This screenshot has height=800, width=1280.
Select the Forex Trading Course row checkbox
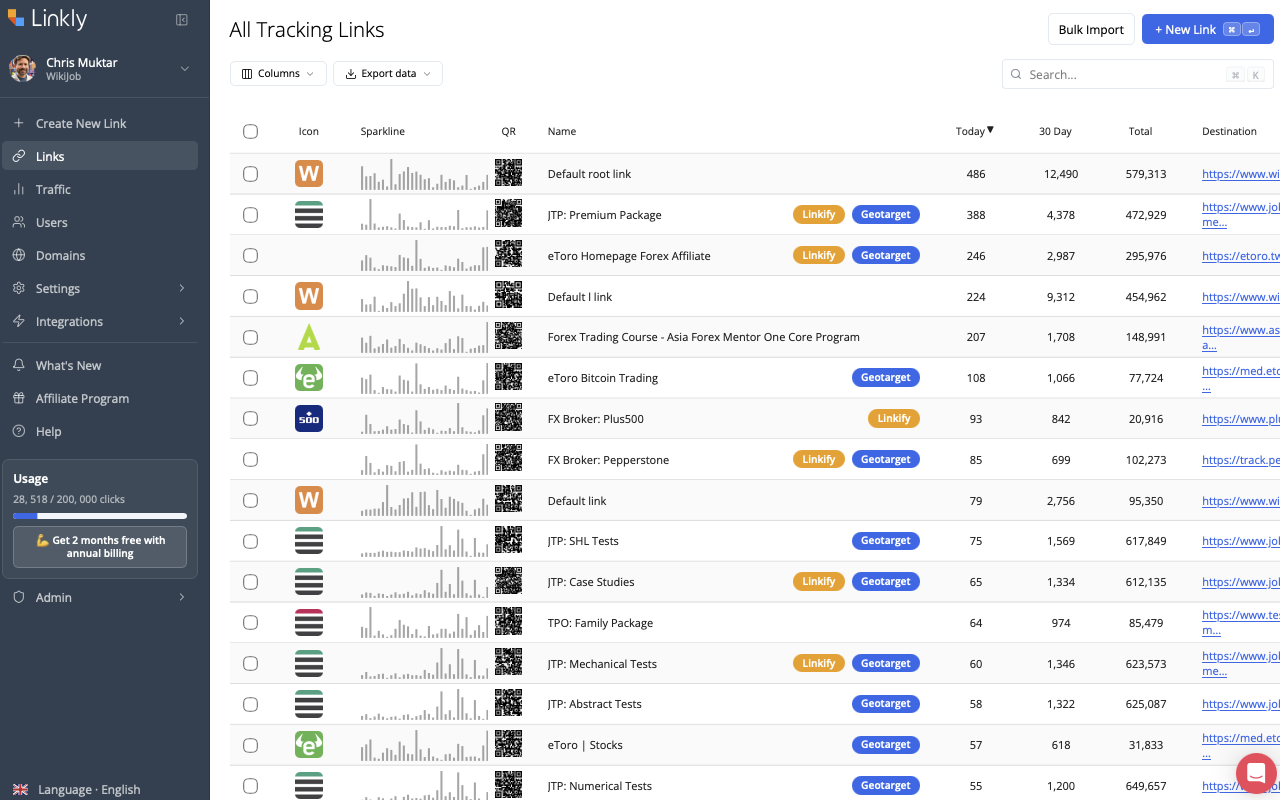click(x=250, y=337)
